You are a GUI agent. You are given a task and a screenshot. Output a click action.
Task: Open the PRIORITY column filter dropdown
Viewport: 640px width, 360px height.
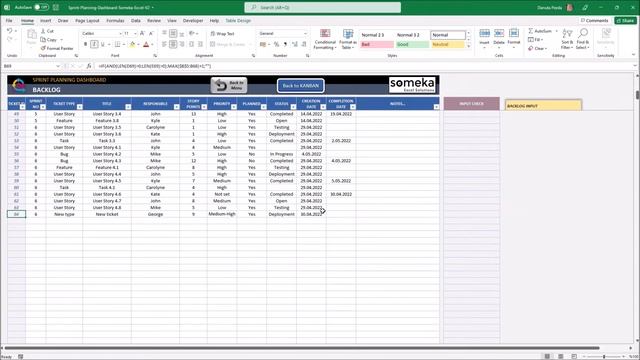[x=233, y=107]
